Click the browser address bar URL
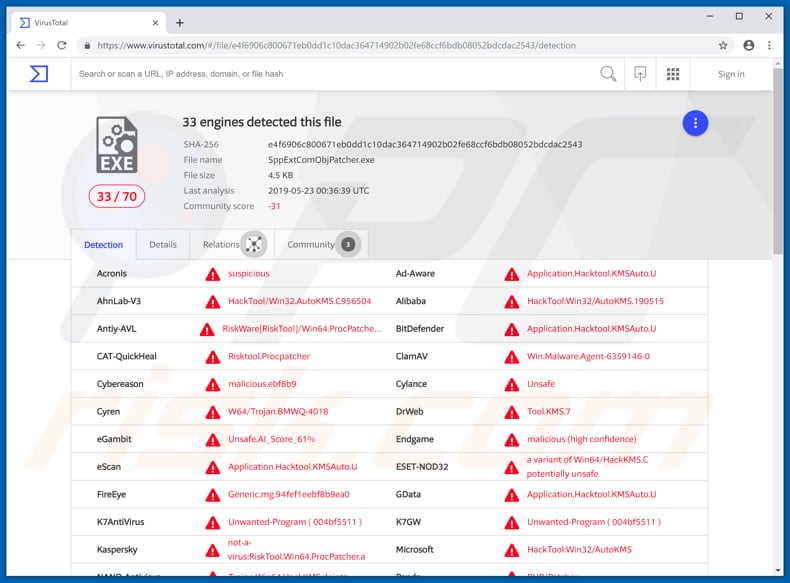This screenshot has width=790, height=583. click(337, 45)
